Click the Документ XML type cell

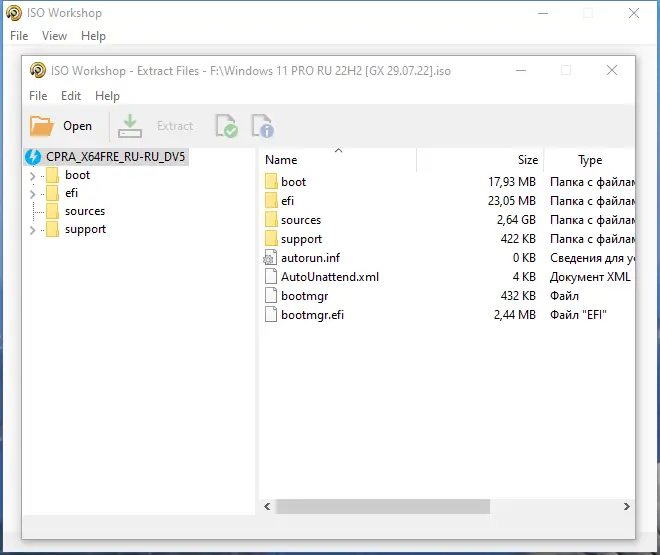590,277
